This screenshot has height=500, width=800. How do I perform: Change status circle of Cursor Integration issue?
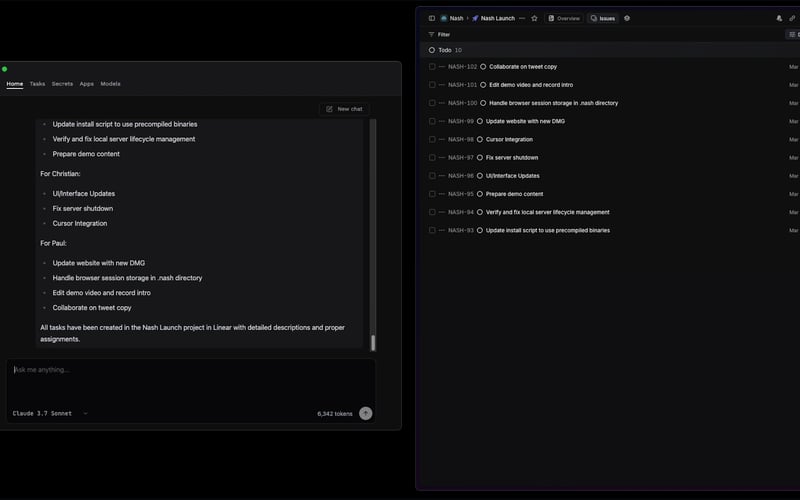(480, 139)
